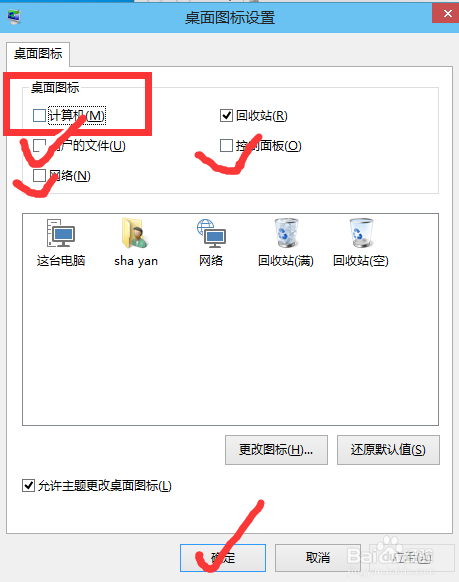Click the 还原默认值(S) restore defaults button
459x582 pixels.
click(x=388, y=450)
